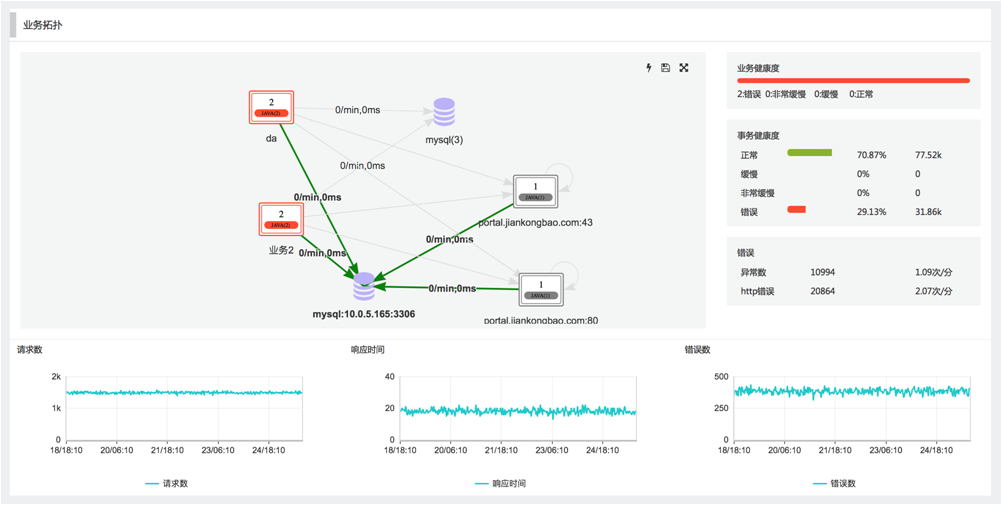
Task: Expand topology to fullscreen view
Action: click(684, 68)
